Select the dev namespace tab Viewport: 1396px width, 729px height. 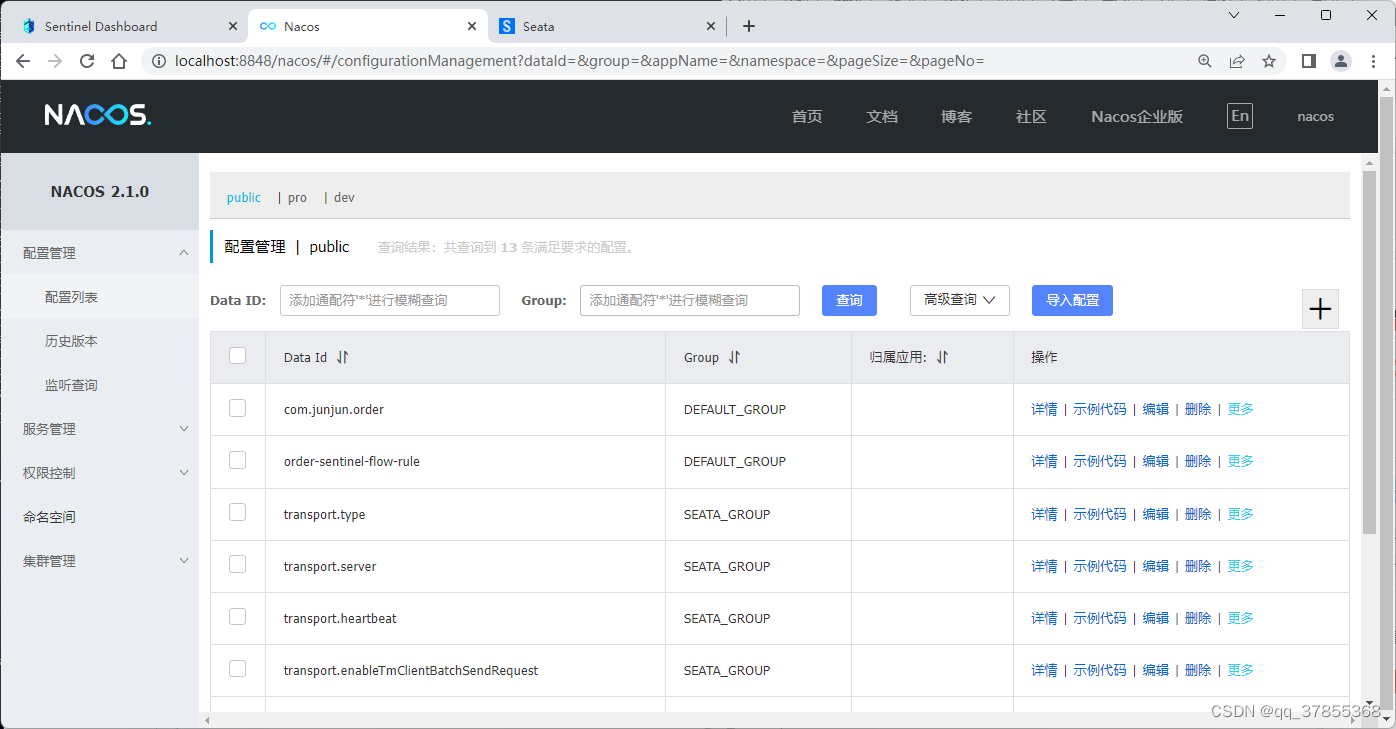(344, 198)
